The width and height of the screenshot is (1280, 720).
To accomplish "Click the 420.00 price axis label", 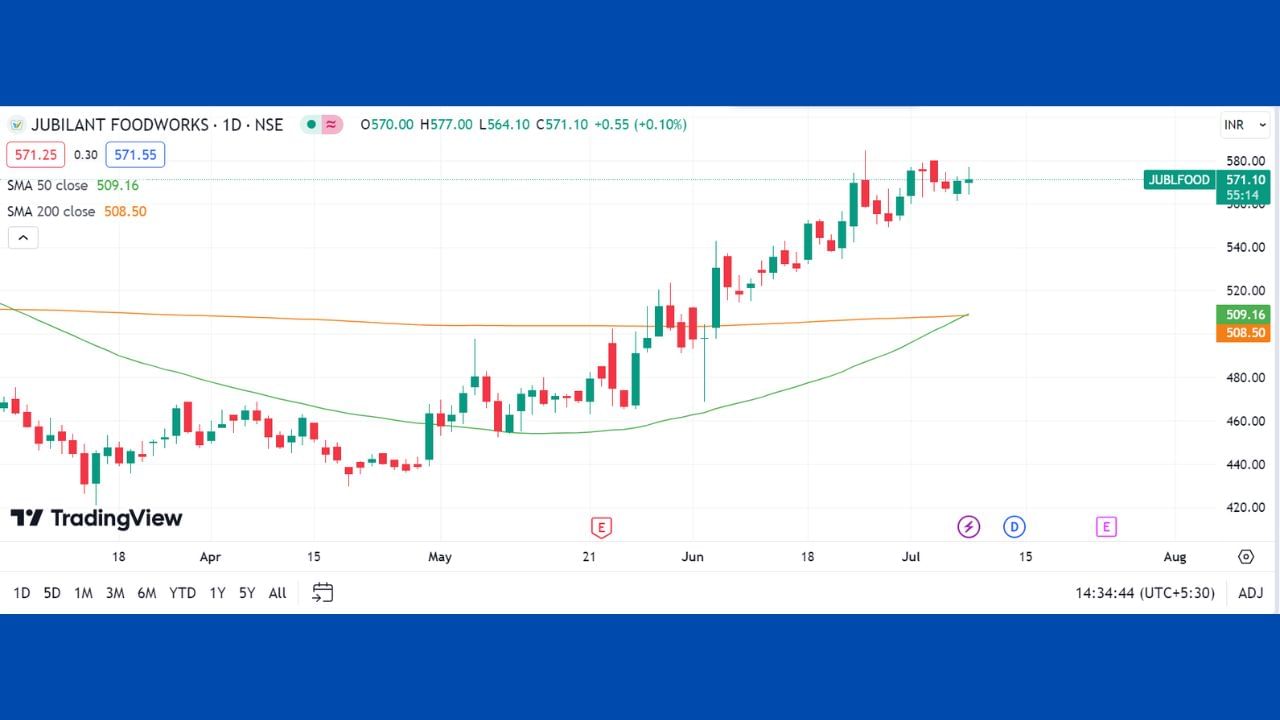I will tap(1246, 507).
